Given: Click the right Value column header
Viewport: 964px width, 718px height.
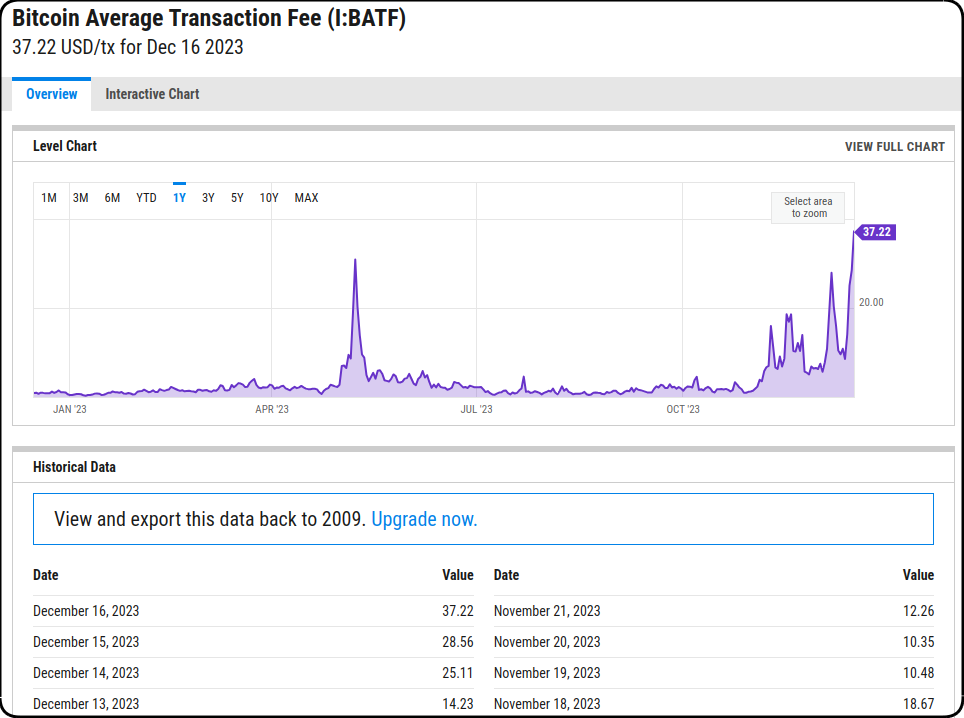Looking at the screenshot, I should 918,575.
